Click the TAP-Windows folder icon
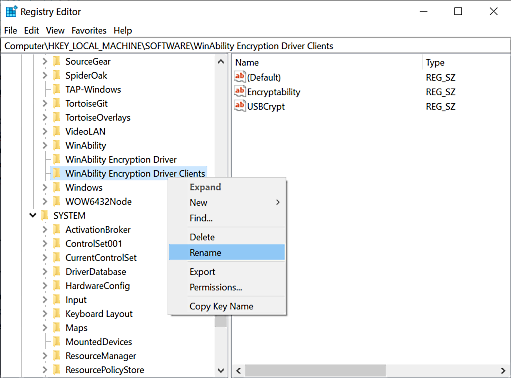The image size is (511, 378). coord(57,89)
